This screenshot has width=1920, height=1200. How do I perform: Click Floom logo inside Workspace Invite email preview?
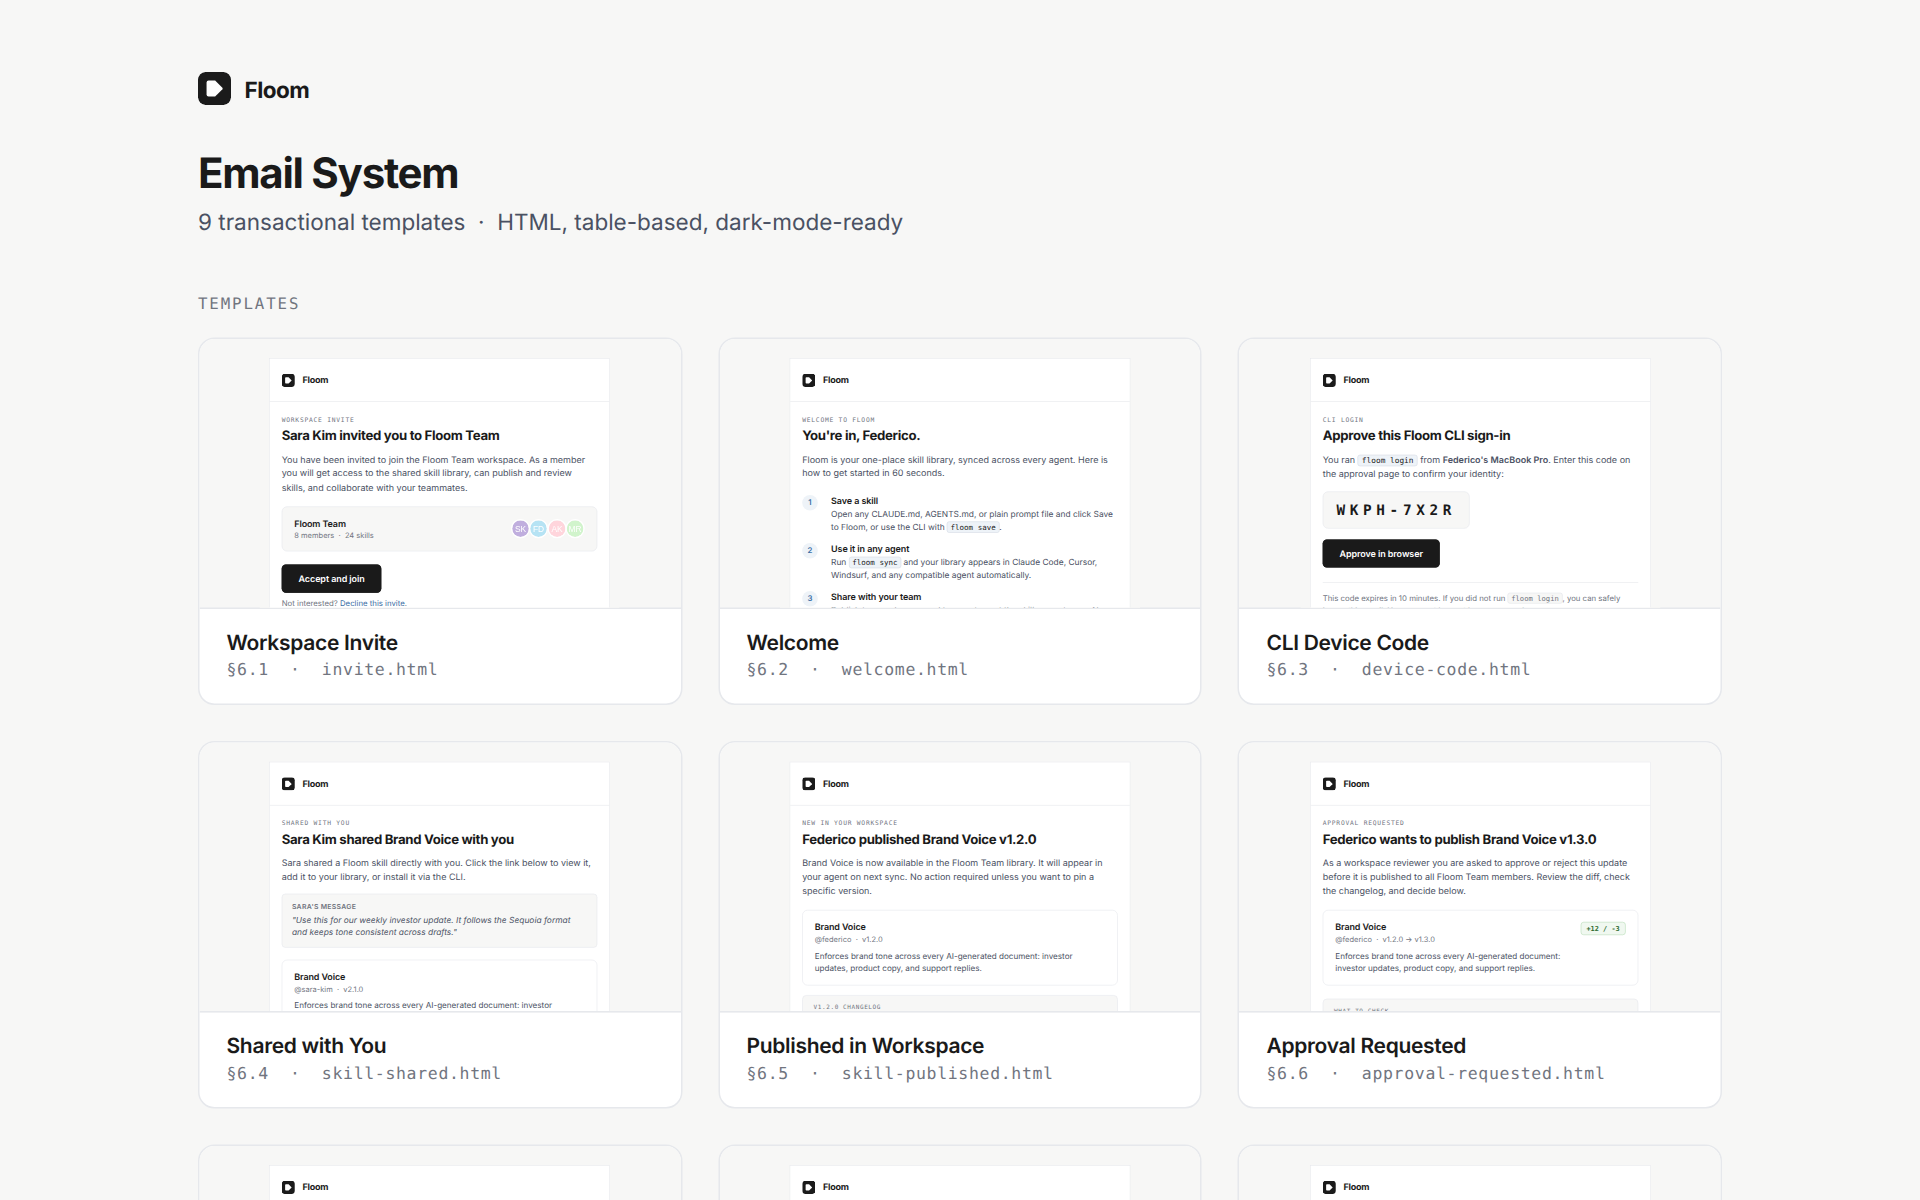[x=288, y=380]
